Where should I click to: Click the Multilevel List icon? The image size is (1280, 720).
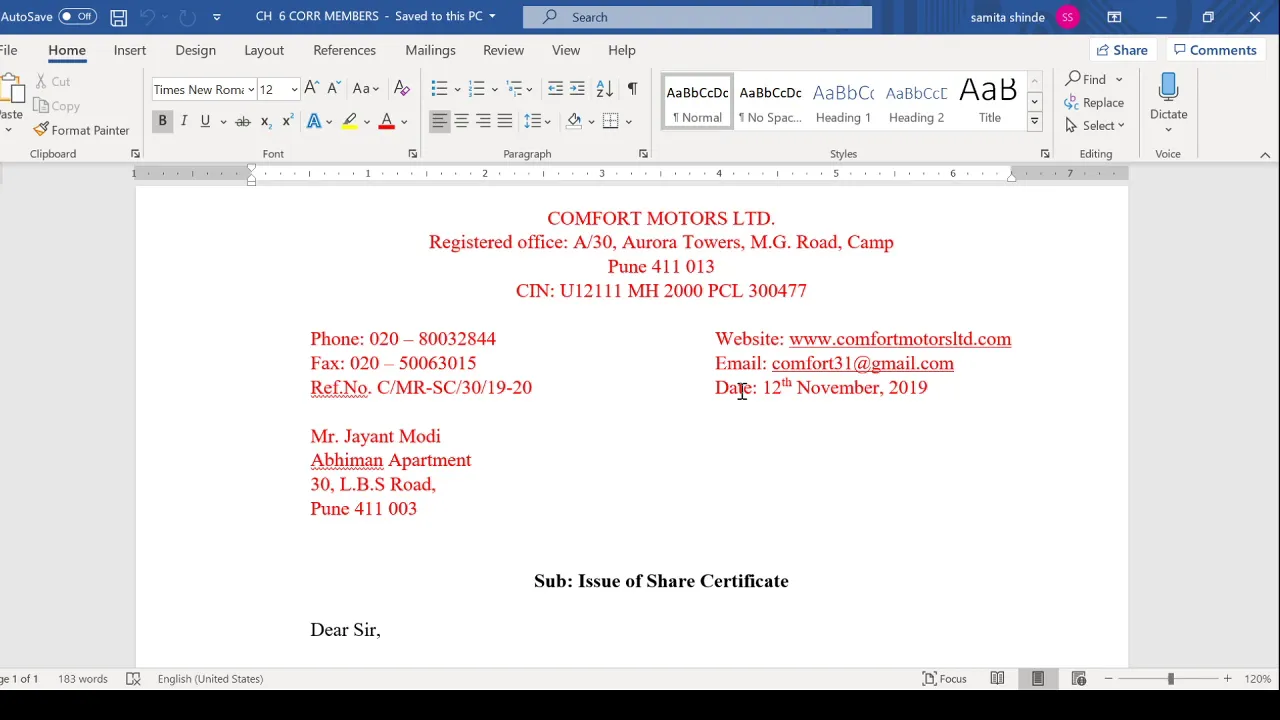[x=514, y=89]
